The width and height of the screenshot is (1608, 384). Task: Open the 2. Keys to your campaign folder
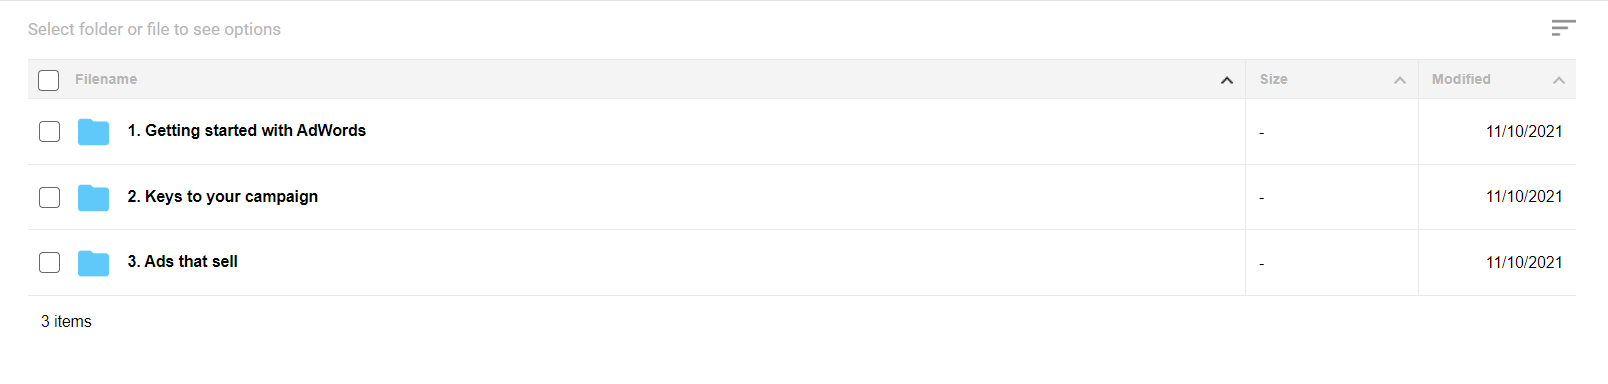click(223, 196)
